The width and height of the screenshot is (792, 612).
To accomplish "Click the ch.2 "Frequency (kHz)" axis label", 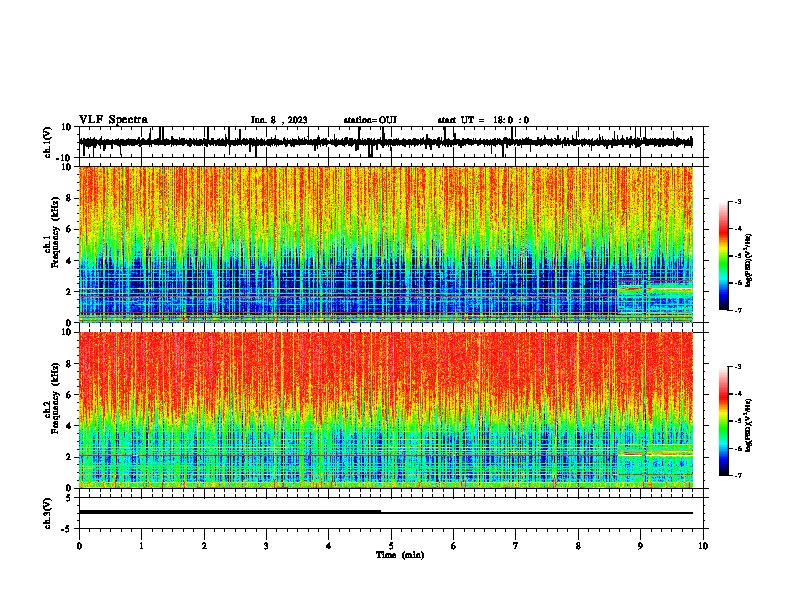I will (x=55, y=398).
